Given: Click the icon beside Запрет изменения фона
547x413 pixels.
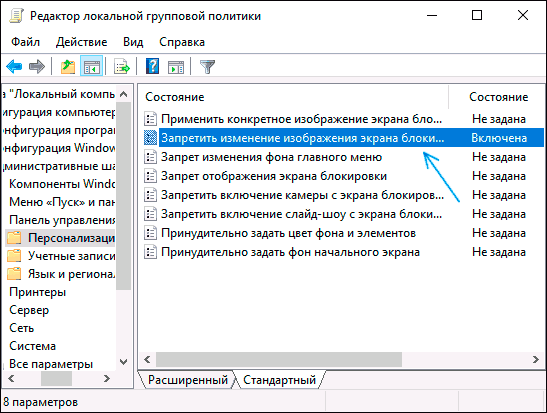Looking at the screenshot, I should pos(150,157).
